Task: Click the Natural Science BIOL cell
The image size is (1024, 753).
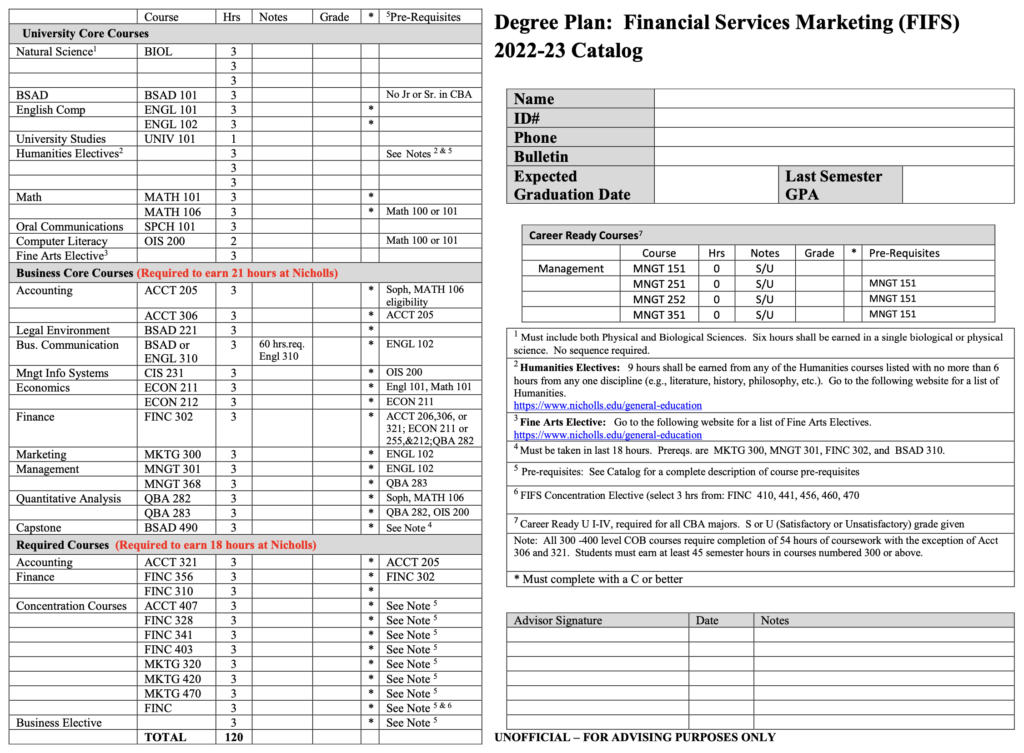Action: tap(176, 52)
